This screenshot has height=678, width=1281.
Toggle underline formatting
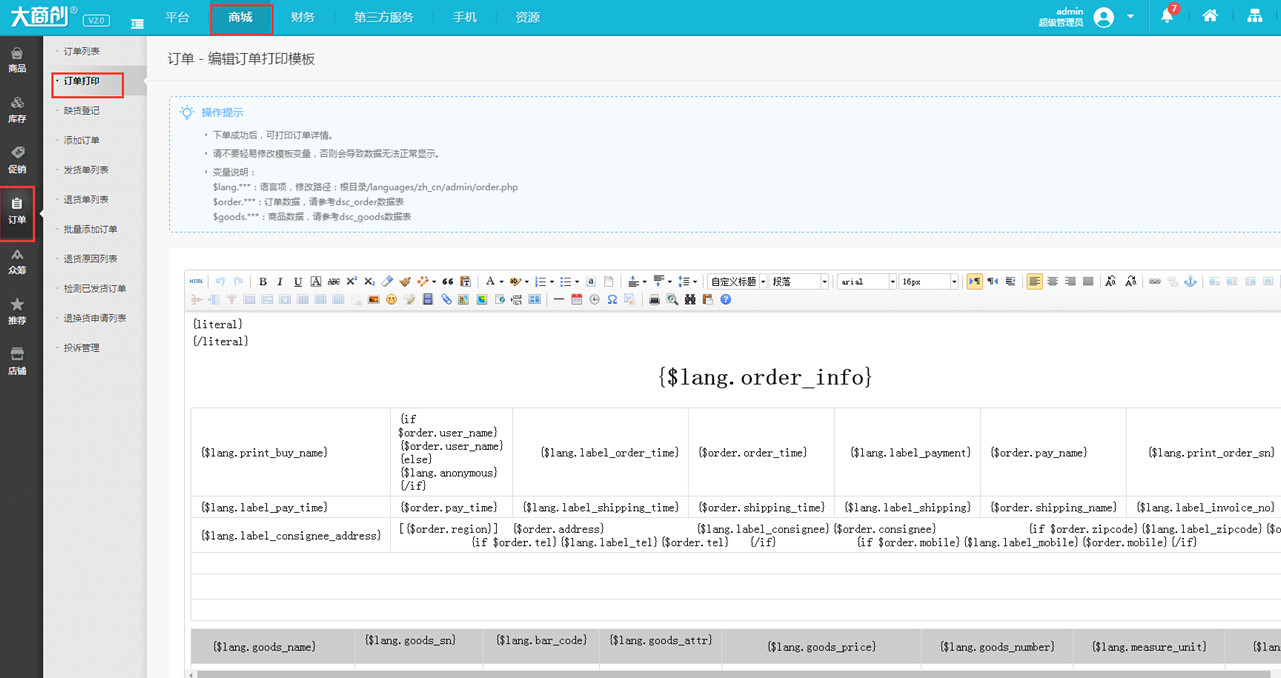click(x=298, y=282)
